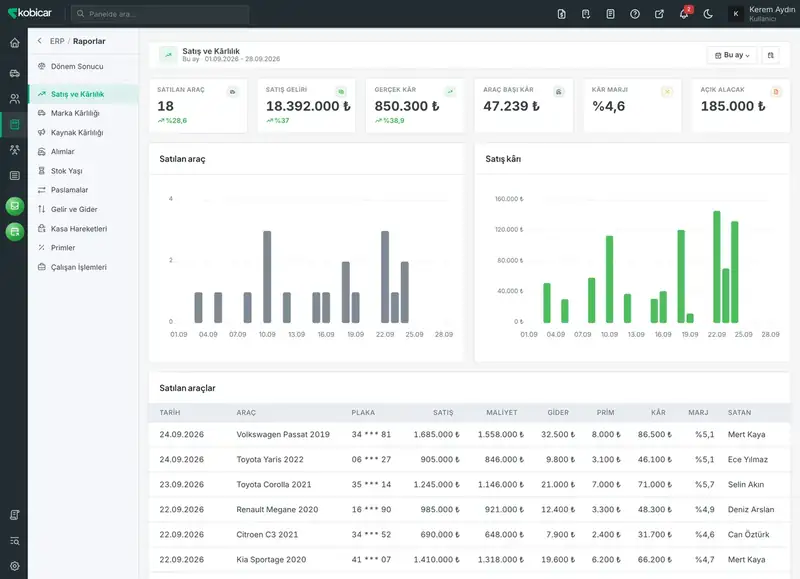The height and width of the screenshot is (579, 800).
Task: Click the export icon next to Bu ay
Action: point(770,55)
